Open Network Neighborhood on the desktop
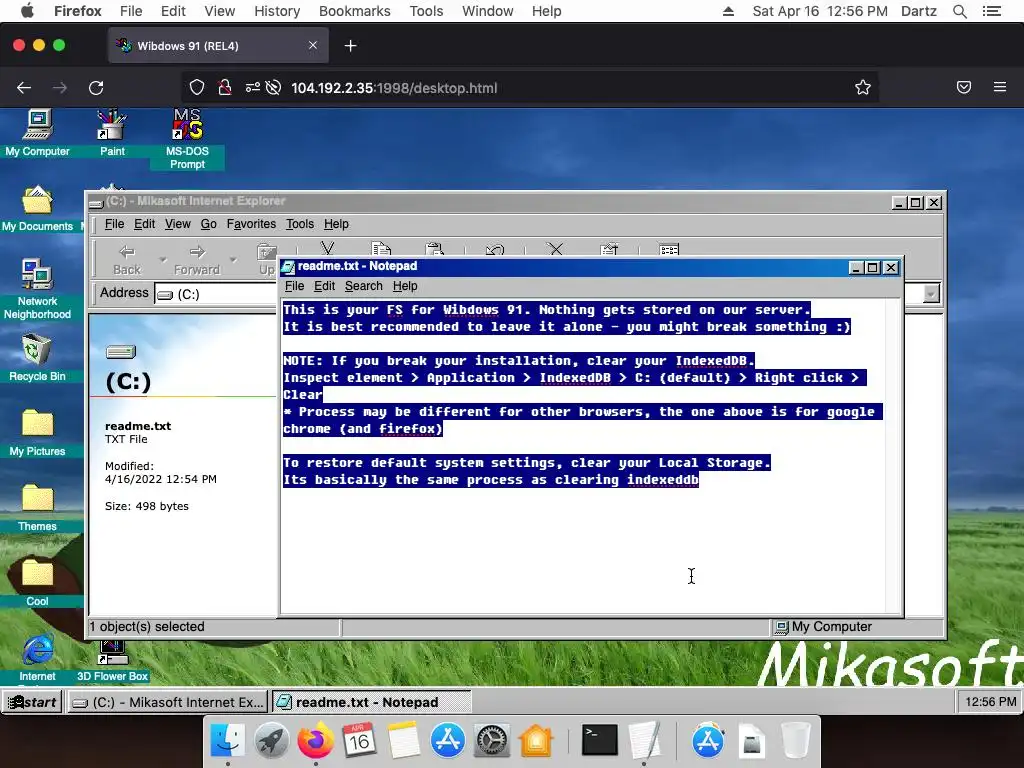 click(37, 289)
